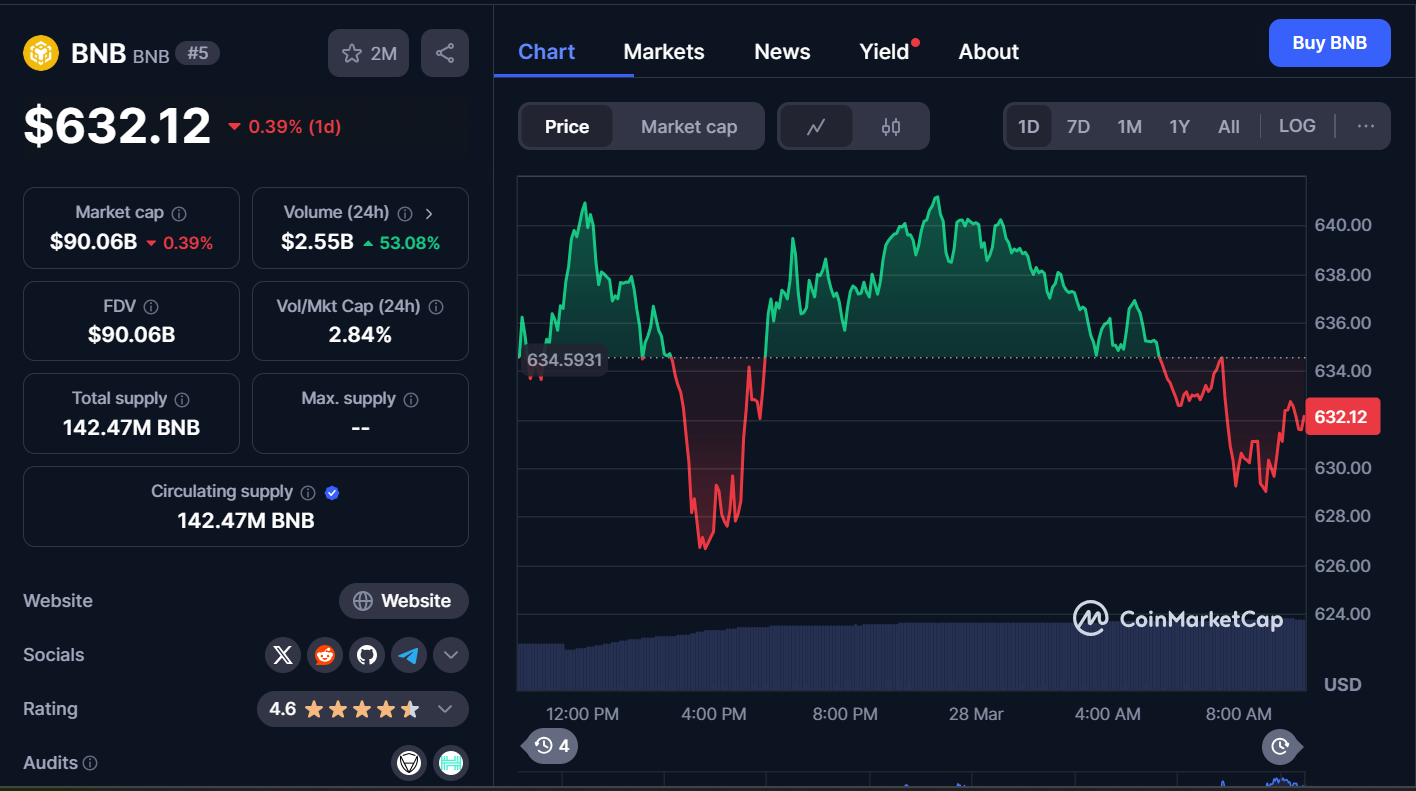Click the #5 rank badge

[x=198, y=53]
